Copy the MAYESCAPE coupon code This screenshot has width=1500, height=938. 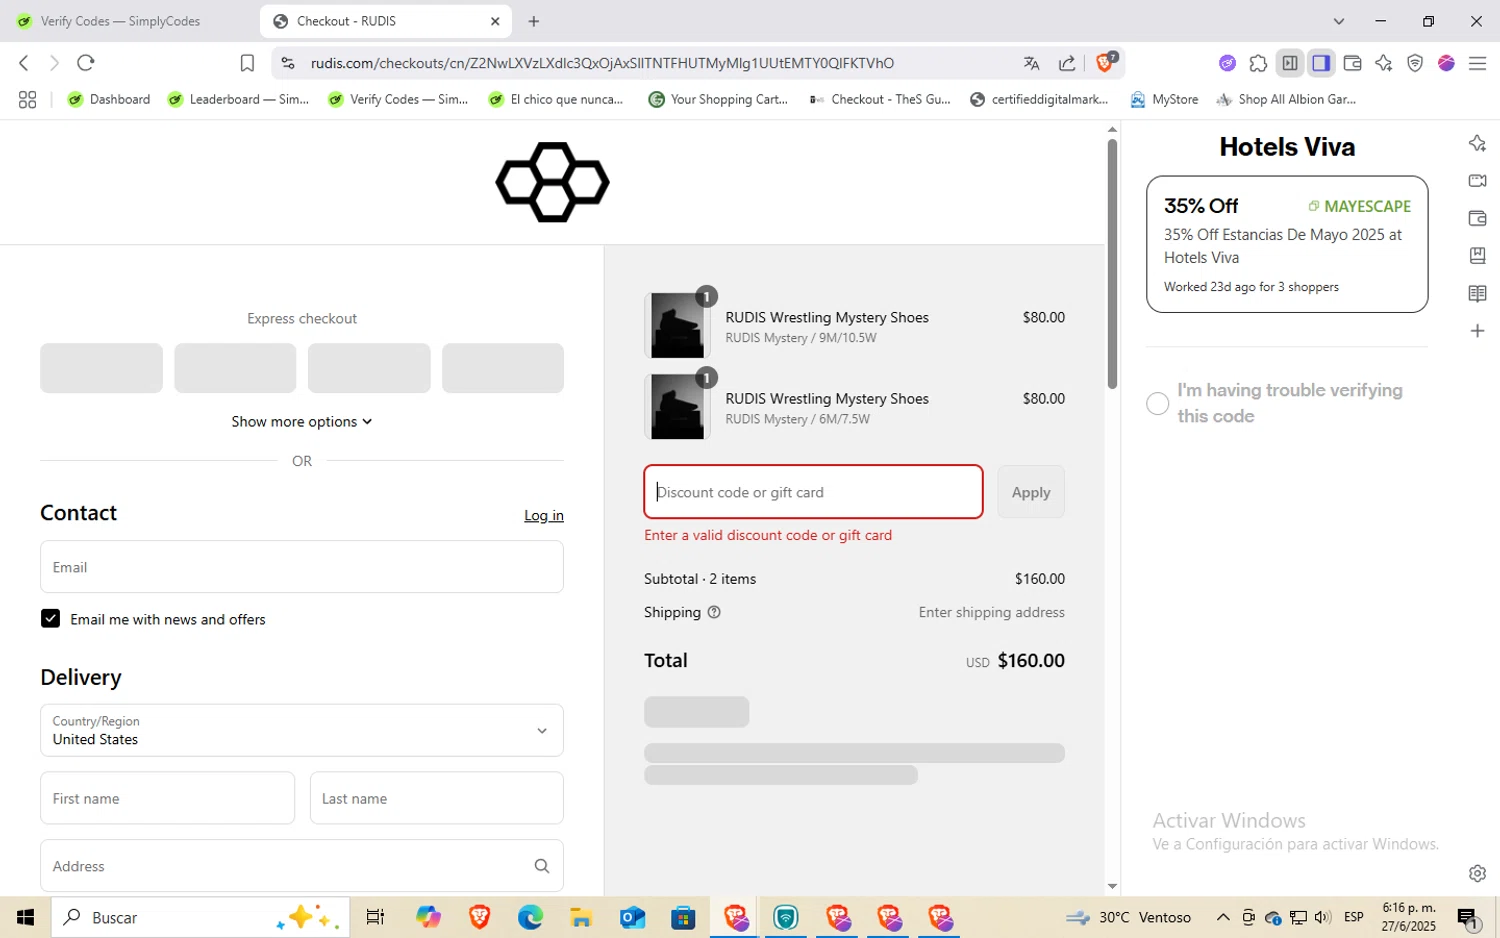coord(1360,206)
